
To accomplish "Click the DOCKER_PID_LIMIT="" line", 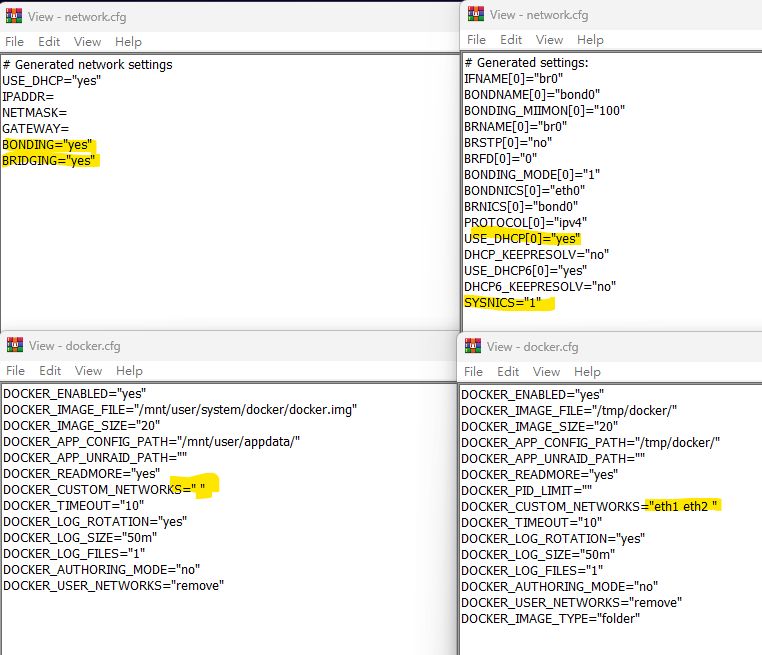I will [x=527, y=491].
